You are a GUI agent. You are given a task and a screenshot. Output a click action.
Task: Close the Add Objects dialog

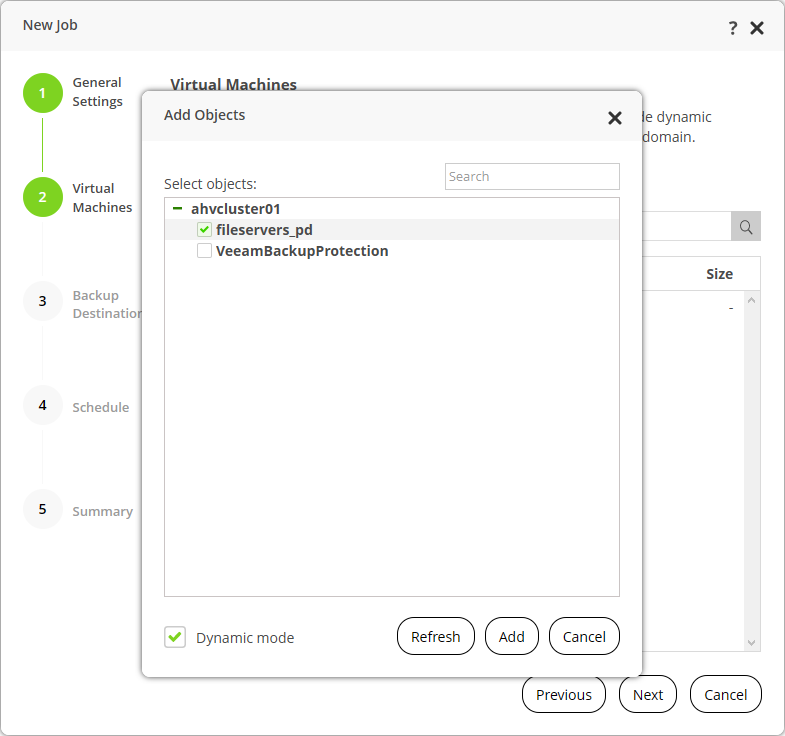click(x=614, y=118)
